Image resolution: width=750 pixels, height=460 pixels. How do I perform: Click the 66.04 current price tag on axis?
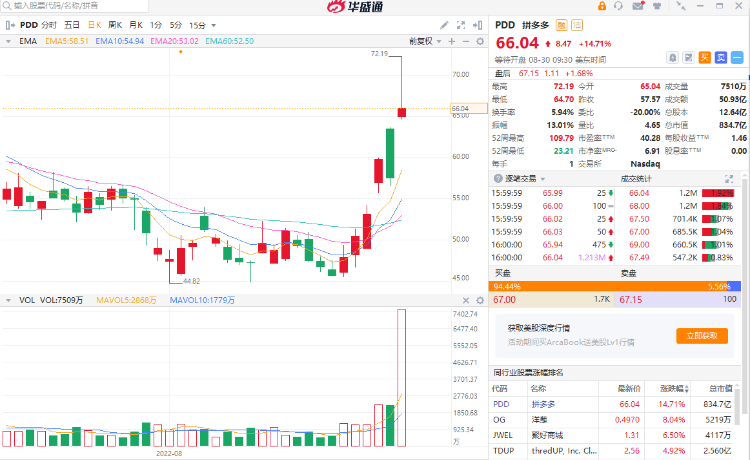click(469, 109)
